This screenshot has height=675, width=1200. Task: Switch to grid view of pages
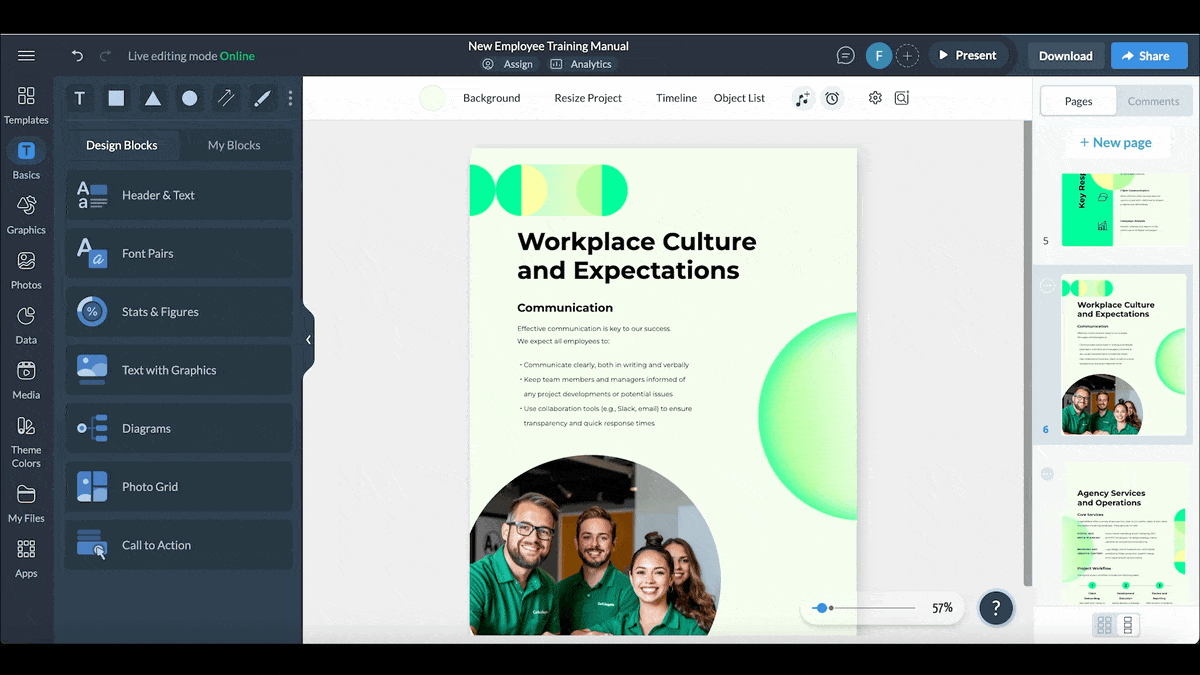pyautogui.click(x=1104, y=625)
